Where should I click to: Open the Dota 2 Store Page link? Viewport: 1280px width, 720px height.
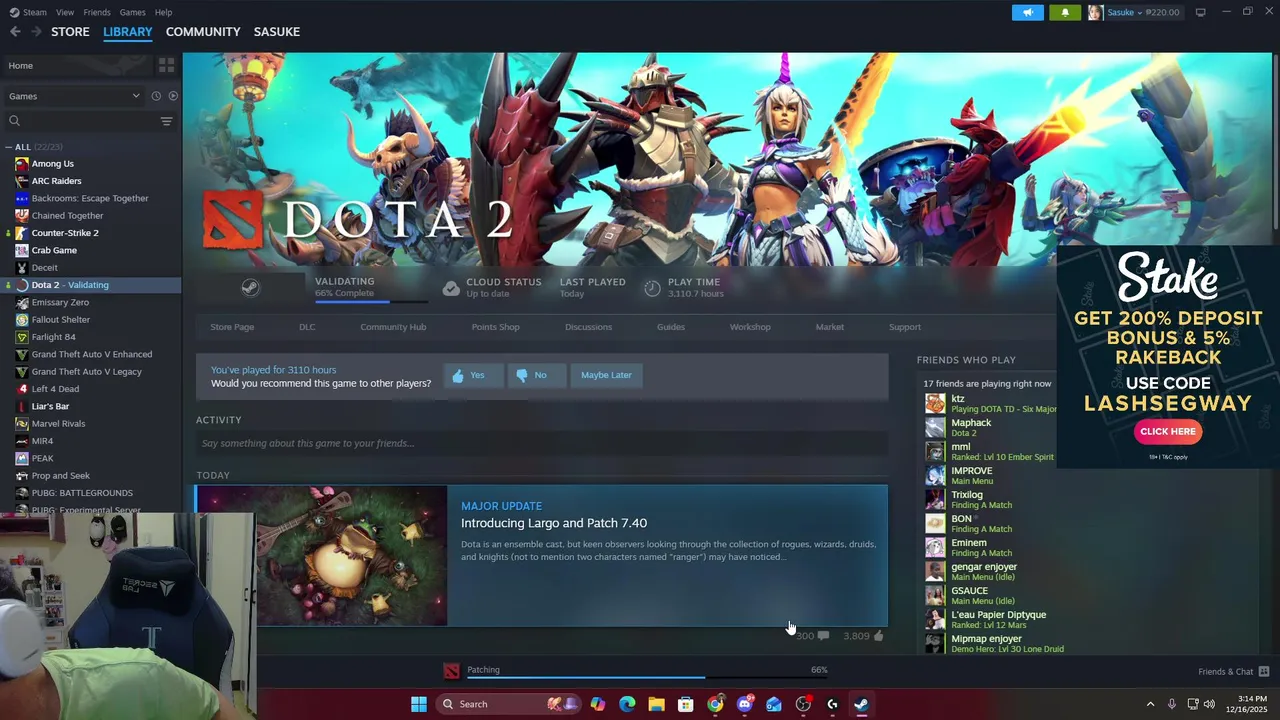232,327
